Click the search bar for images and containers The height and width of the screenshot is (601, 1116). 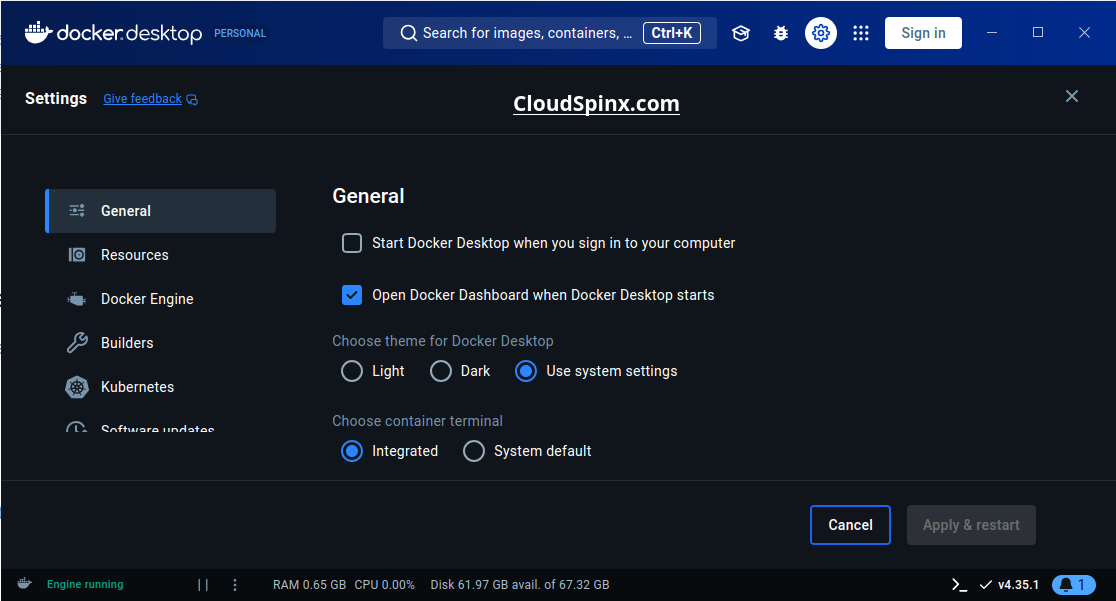tap(530, 32)
